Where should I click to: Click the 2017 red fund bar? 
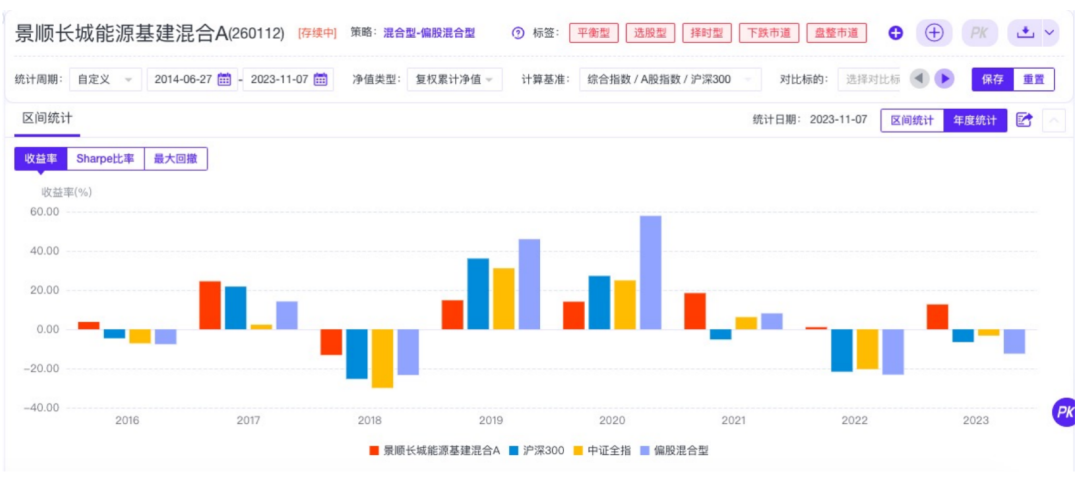(x=210, y=306)
